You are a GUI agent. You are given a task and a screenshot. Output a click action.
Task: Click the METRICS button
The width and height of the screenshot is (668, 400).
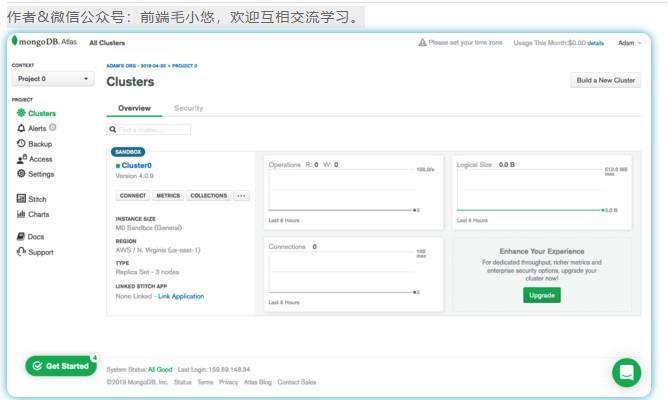(168, 196)
